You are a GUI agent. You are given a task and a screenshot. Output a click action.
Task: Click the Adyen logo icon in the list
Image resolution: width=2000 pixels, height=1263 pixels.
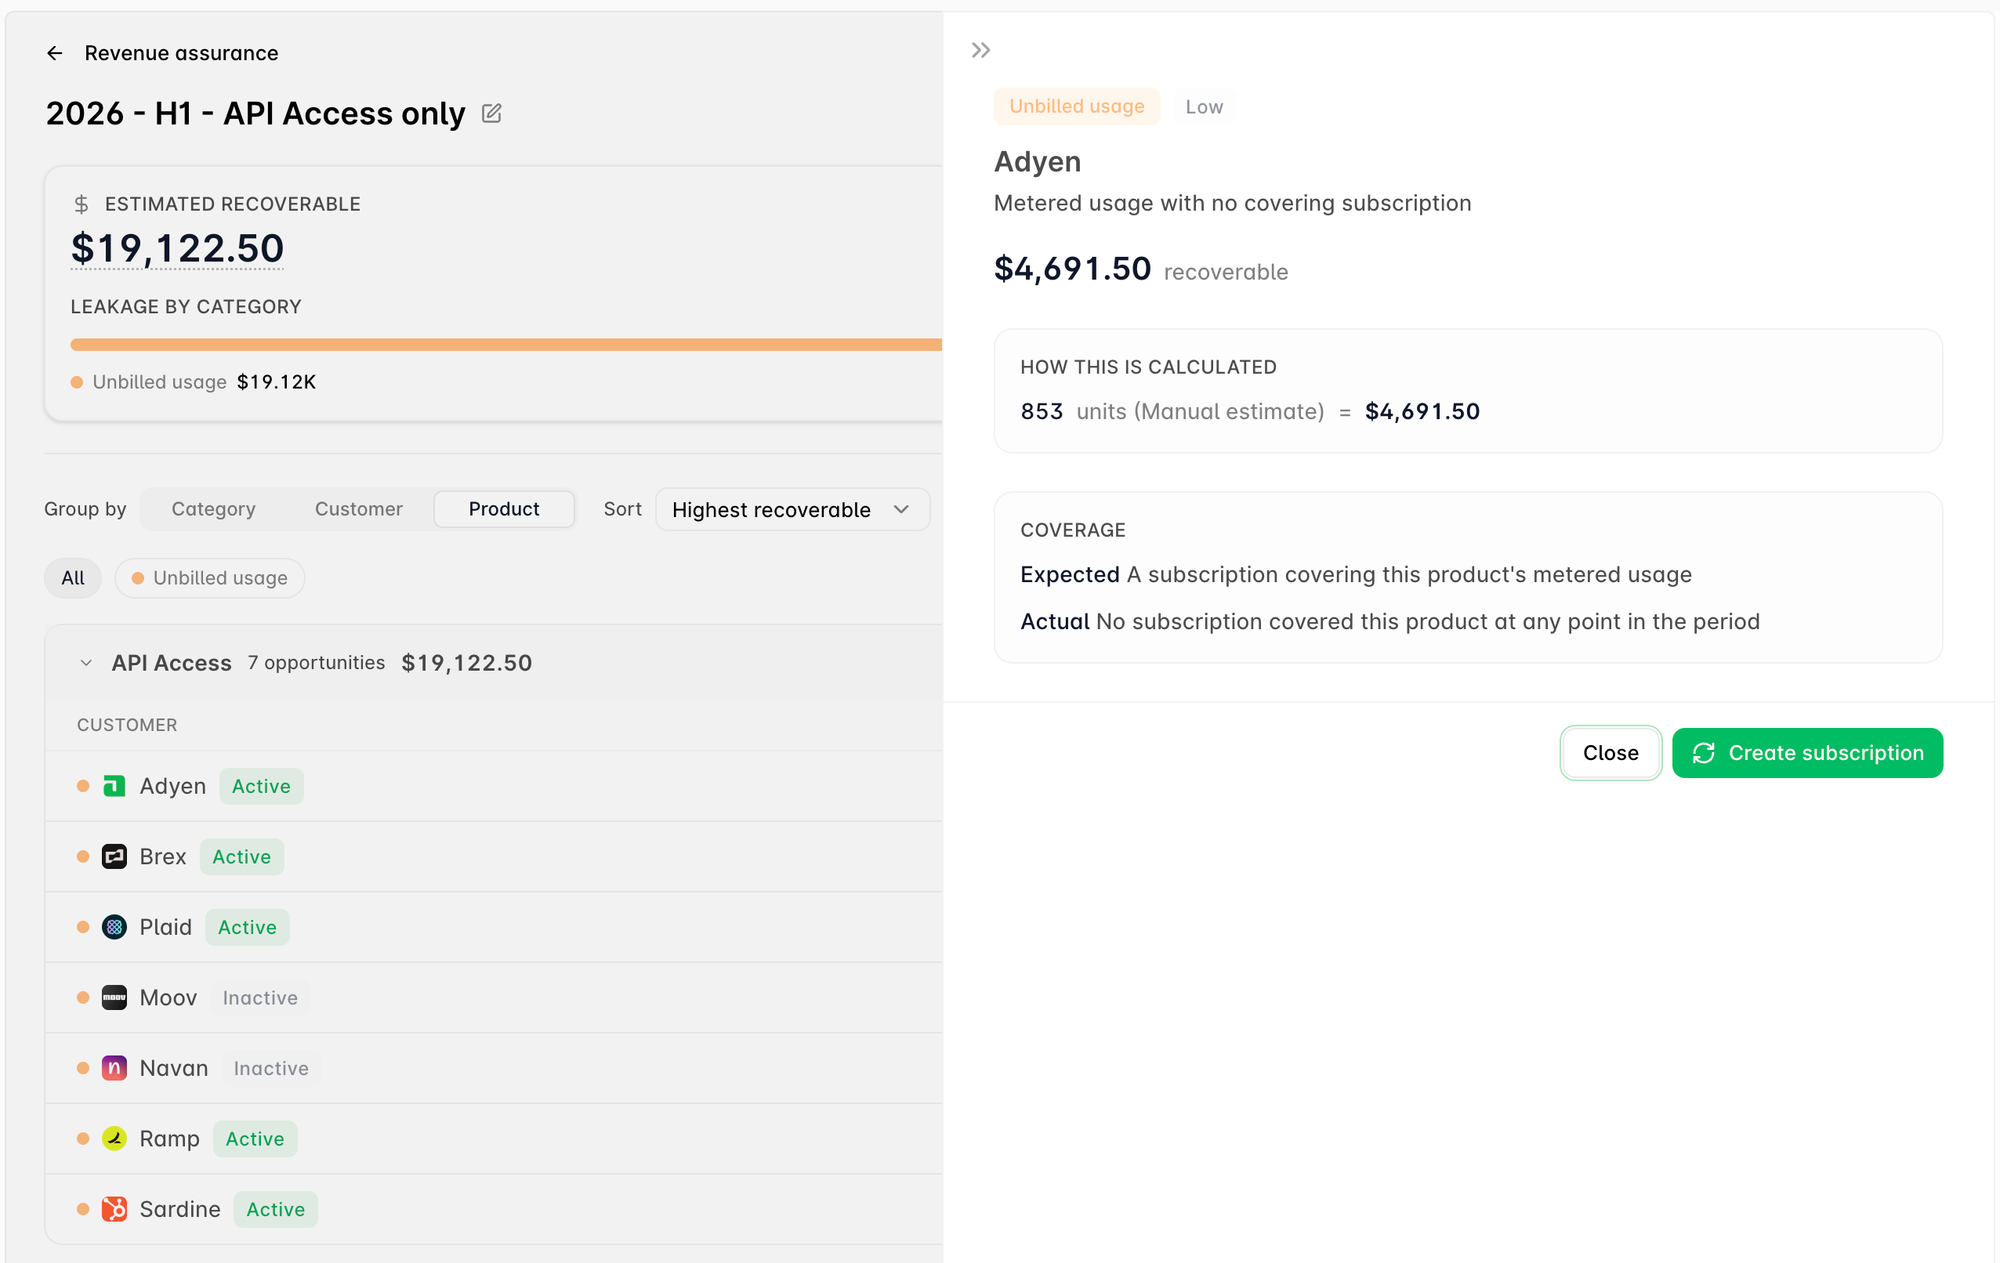[x=114, y=787]
